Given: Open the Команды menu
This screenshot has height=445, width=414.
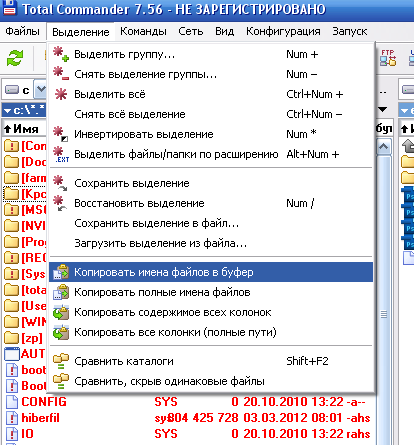Looking at the screenshot, I should pos(143,31).
